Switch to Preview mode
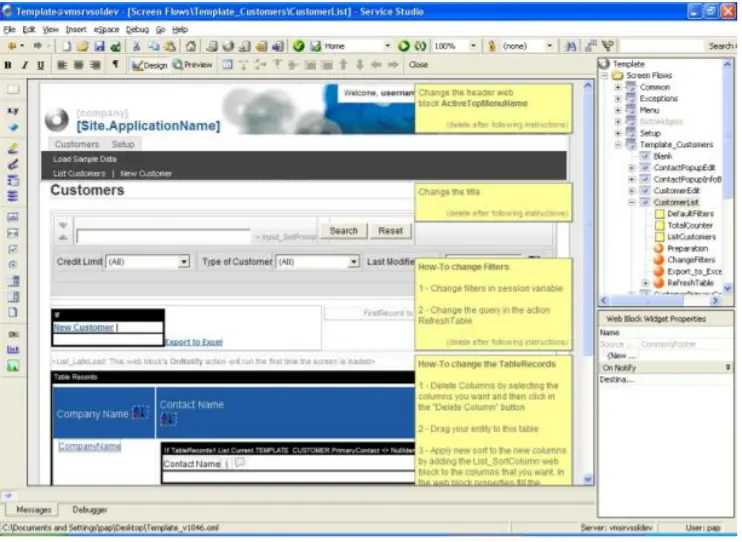 pos(193,65)
